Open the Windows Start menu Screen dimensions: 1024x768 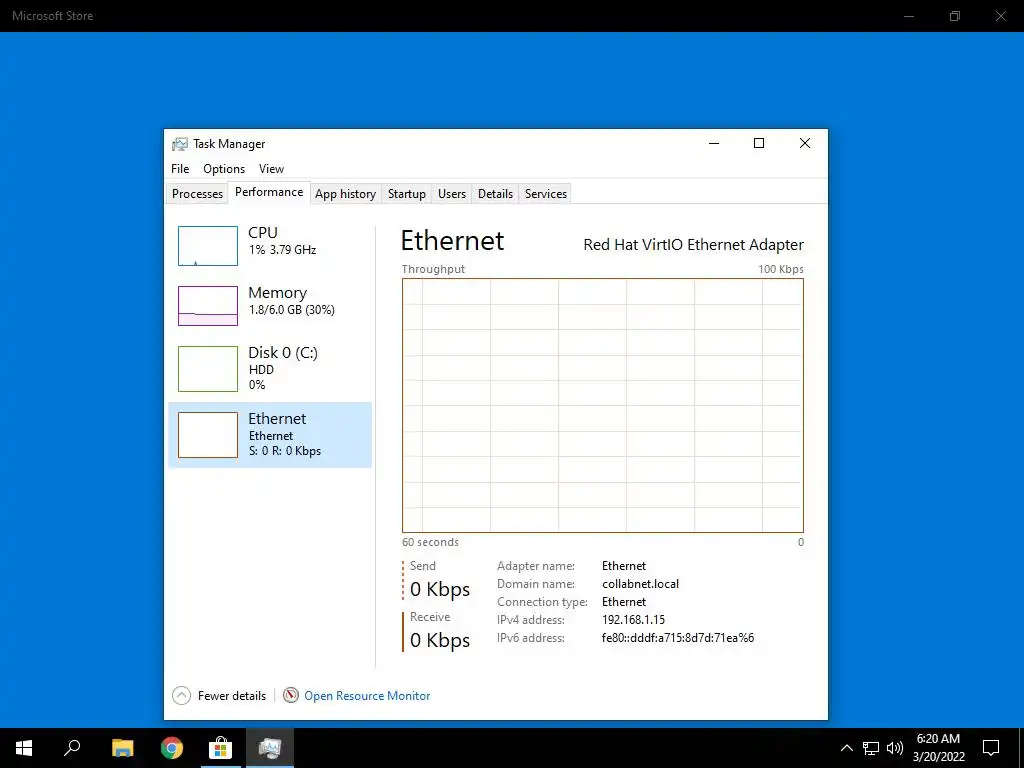click(24, 748)
